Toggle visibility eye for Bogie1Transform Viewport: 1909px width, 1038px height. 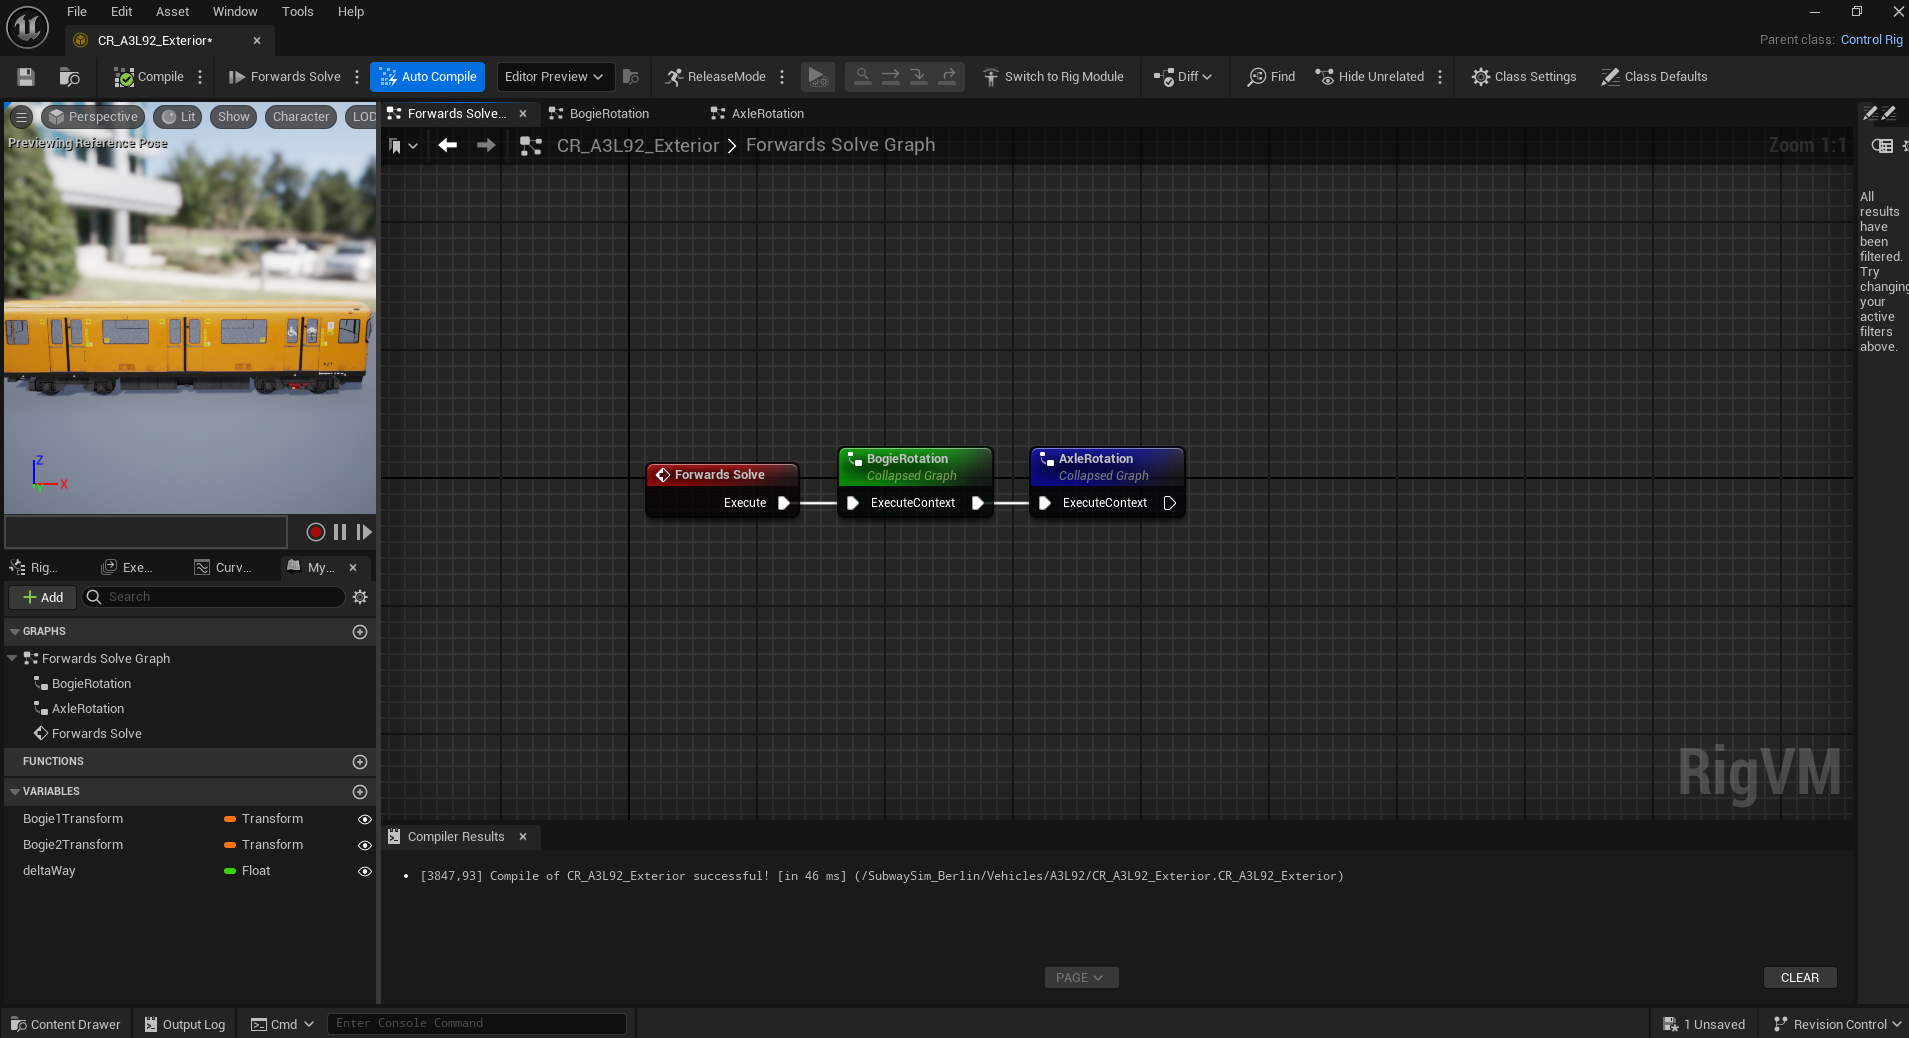point(365,819)
